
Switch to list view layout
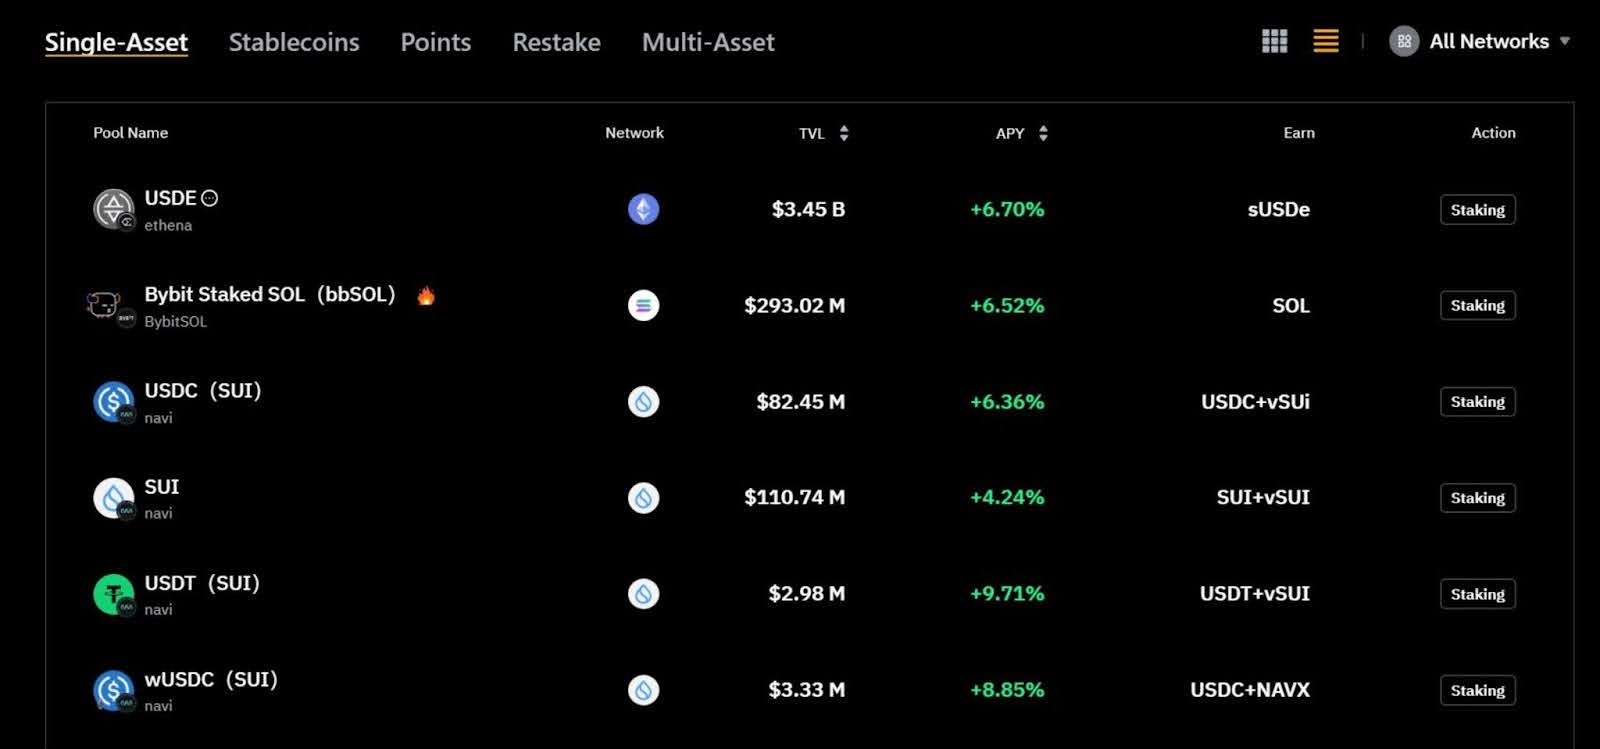[x=1326, y=41]
